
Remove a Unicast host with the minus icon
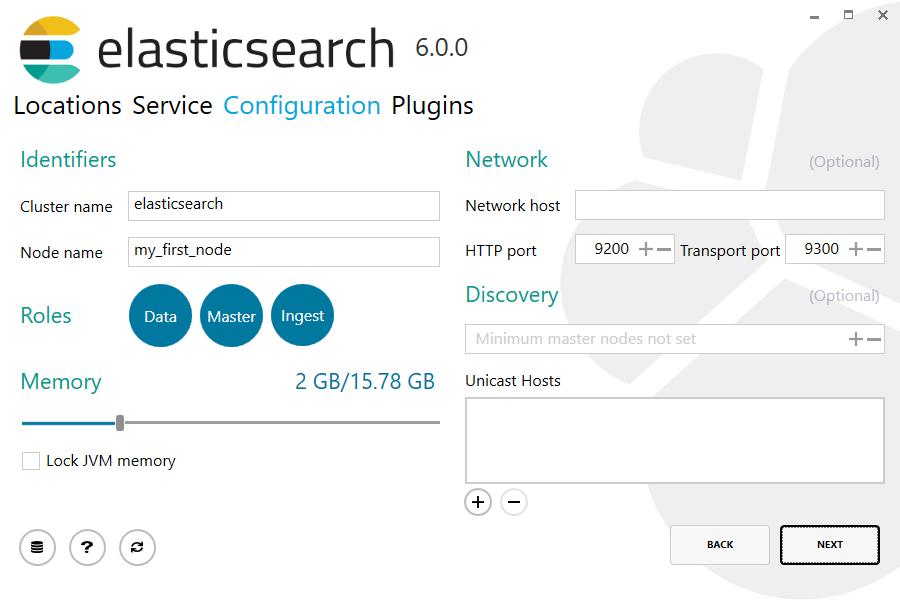point(514,502)
